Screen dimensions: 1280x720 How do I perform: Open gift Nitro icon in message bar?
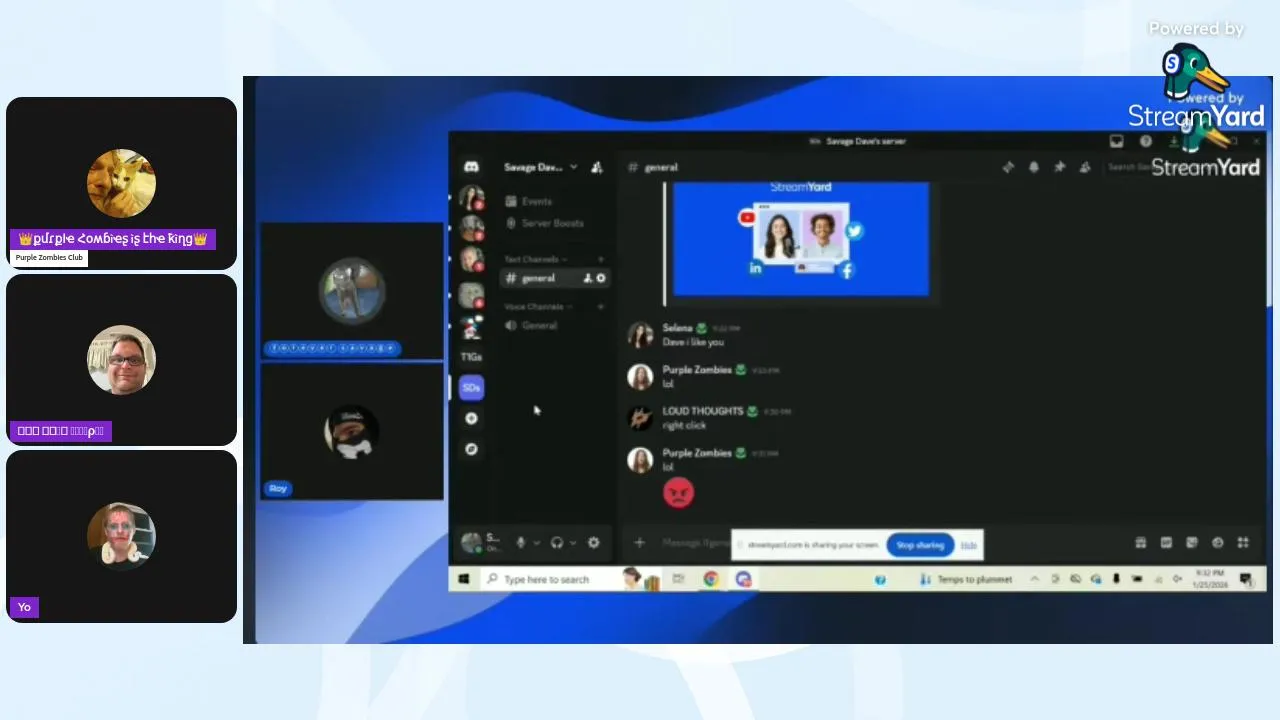[x=1140, y=543]
